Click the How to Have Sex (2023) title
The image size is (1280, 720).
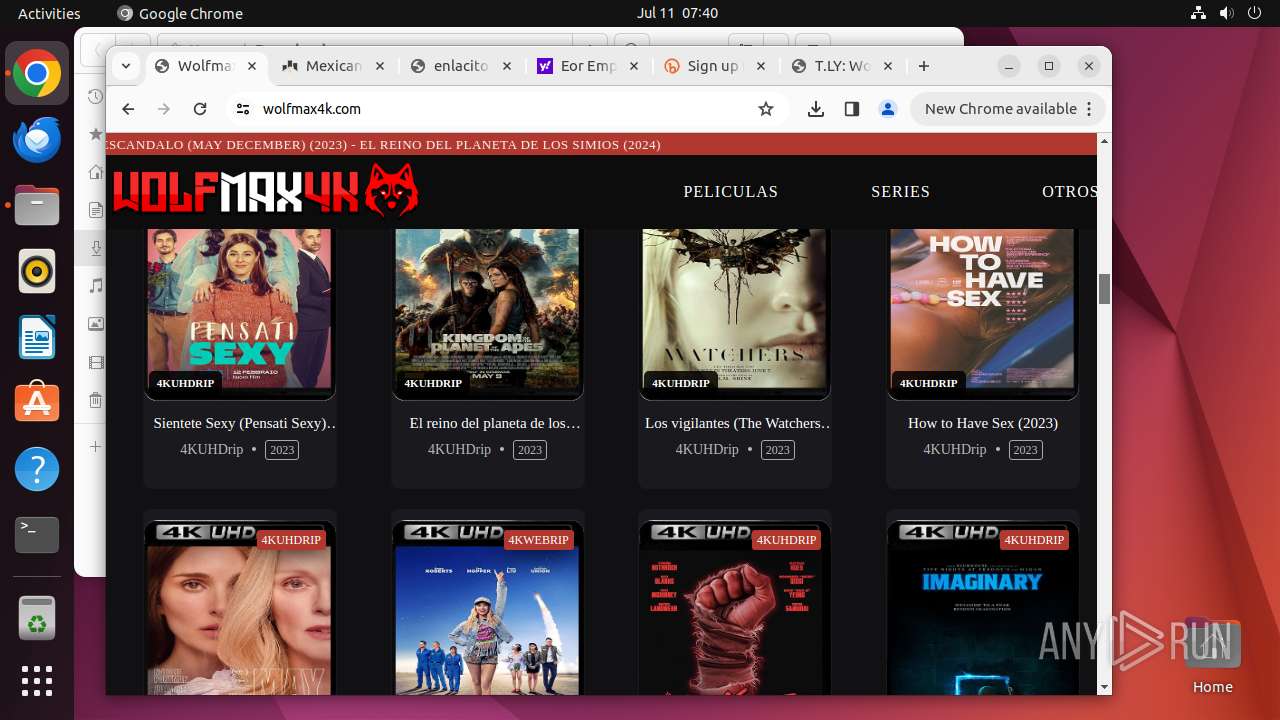coord(983,423)
